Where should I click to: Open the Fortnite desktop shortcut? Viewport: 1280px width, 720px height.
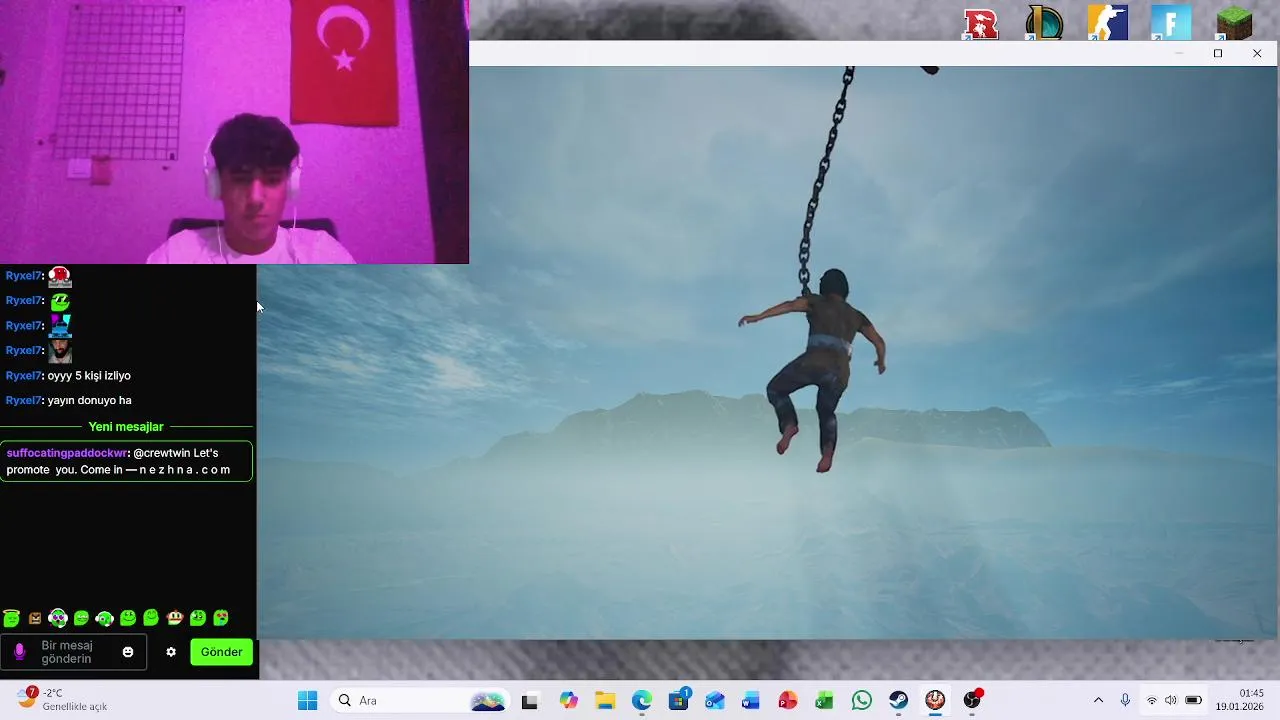click(x=1170, y=23)
